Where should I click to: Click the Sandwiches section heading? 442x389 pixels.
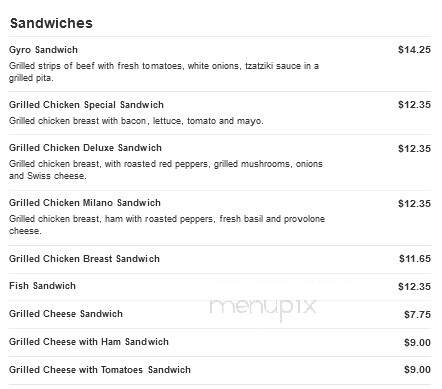[51, 23]
